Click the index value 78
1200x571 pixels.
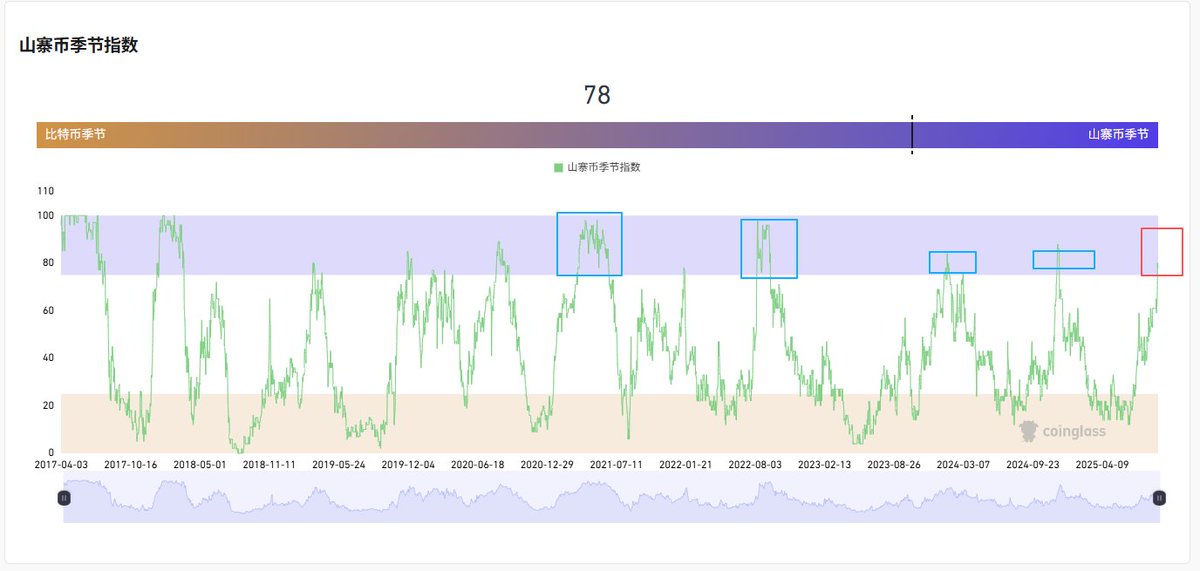pos(597,95)
